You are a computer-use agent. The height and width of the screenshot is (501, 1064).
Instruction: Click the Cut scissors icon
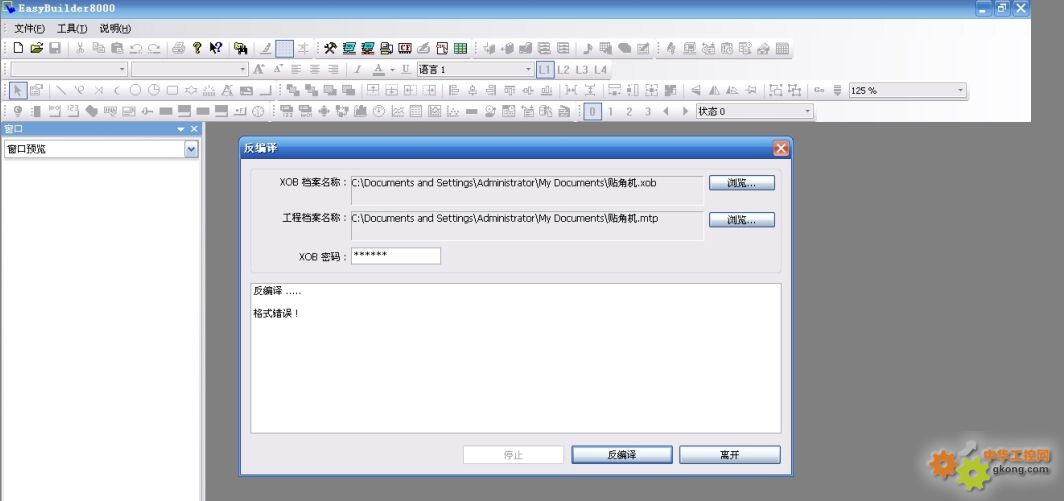point(80,48)
